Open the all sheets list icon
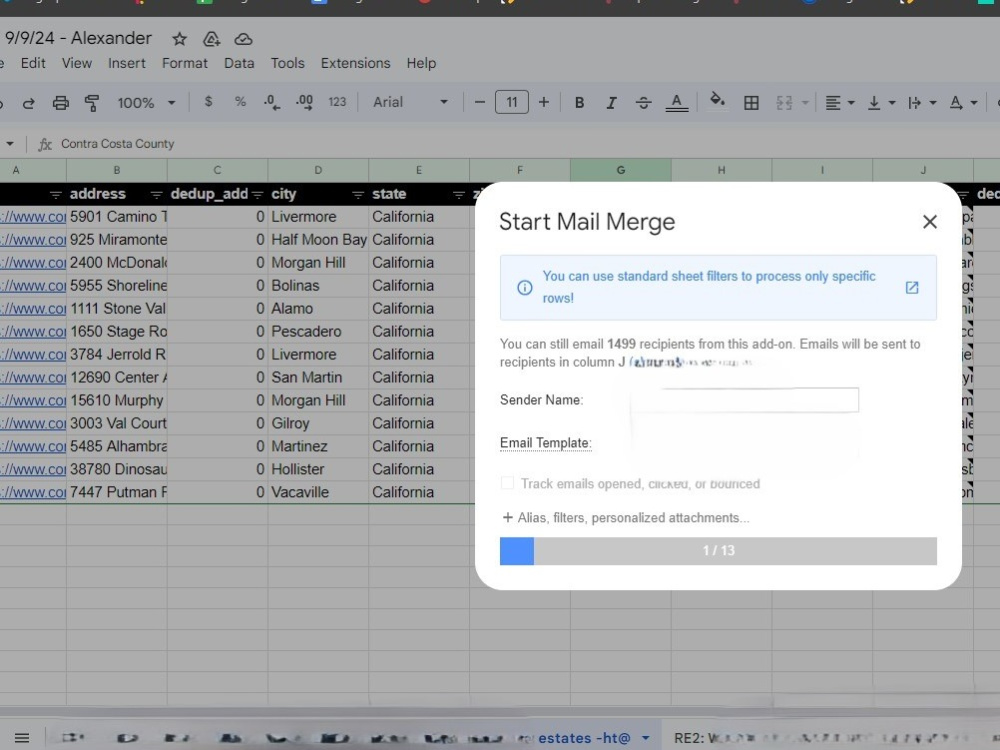The image size is (1000, 750). (22, 738)
